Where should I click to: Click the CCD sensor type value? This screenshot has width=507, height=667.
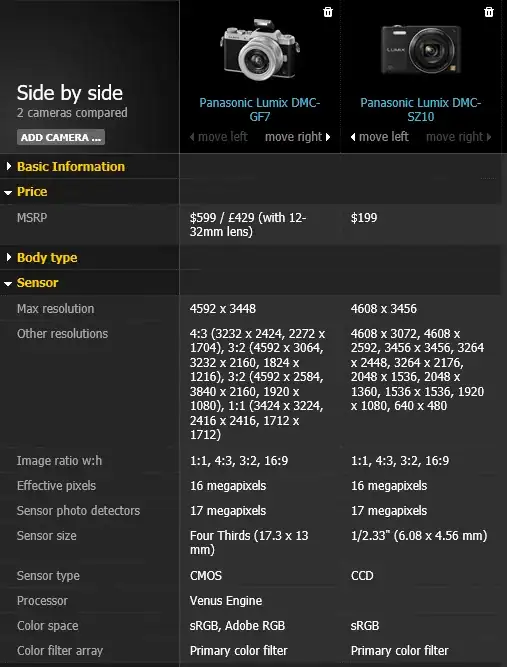click(x=362, y=576)
